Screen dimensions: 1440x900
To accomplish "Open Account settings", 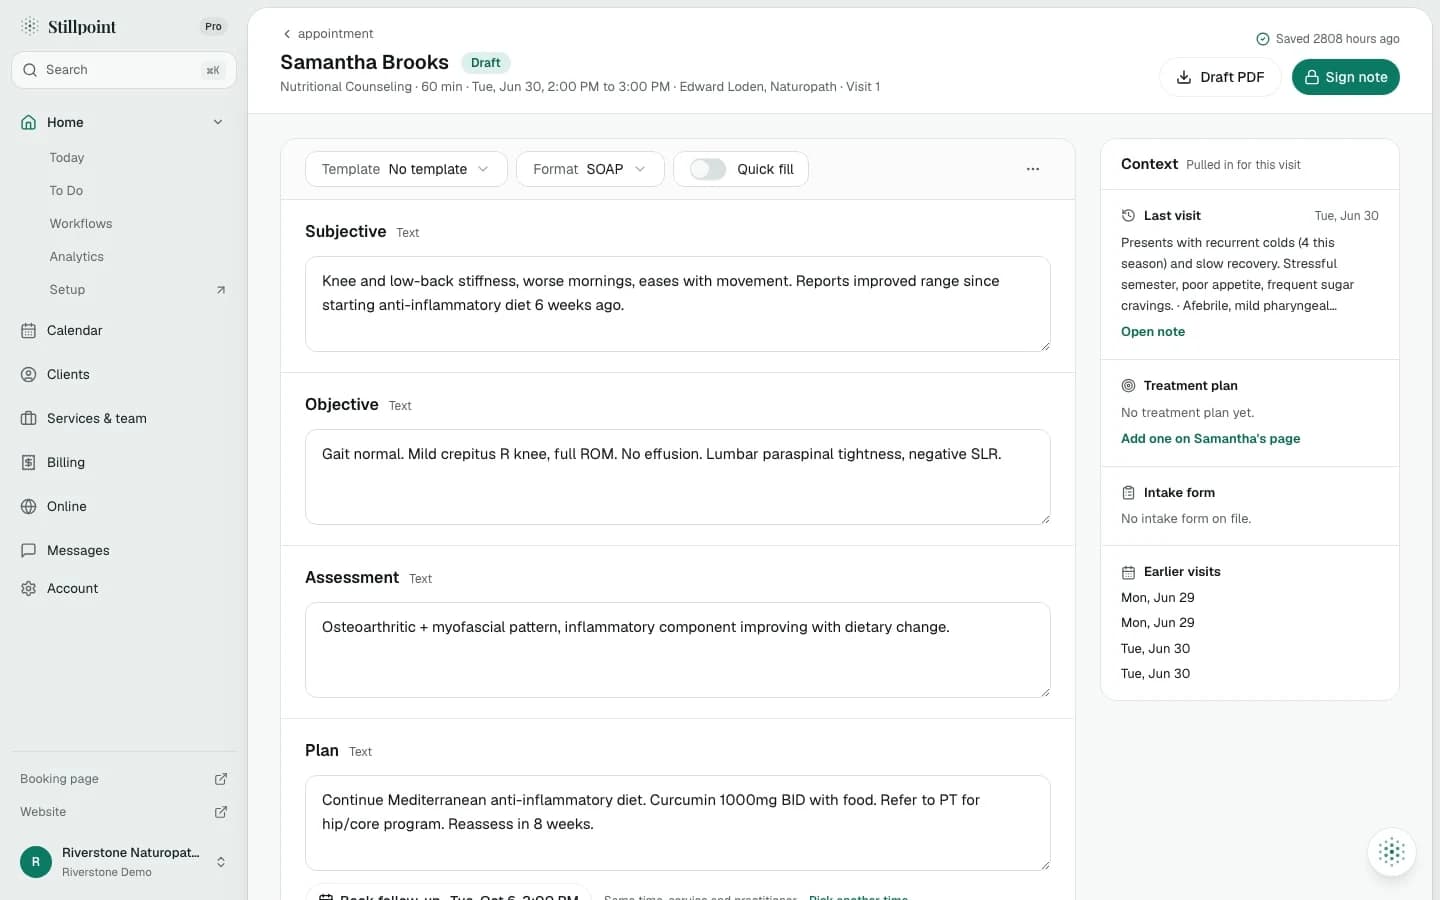I will click(x=124, y=588).
